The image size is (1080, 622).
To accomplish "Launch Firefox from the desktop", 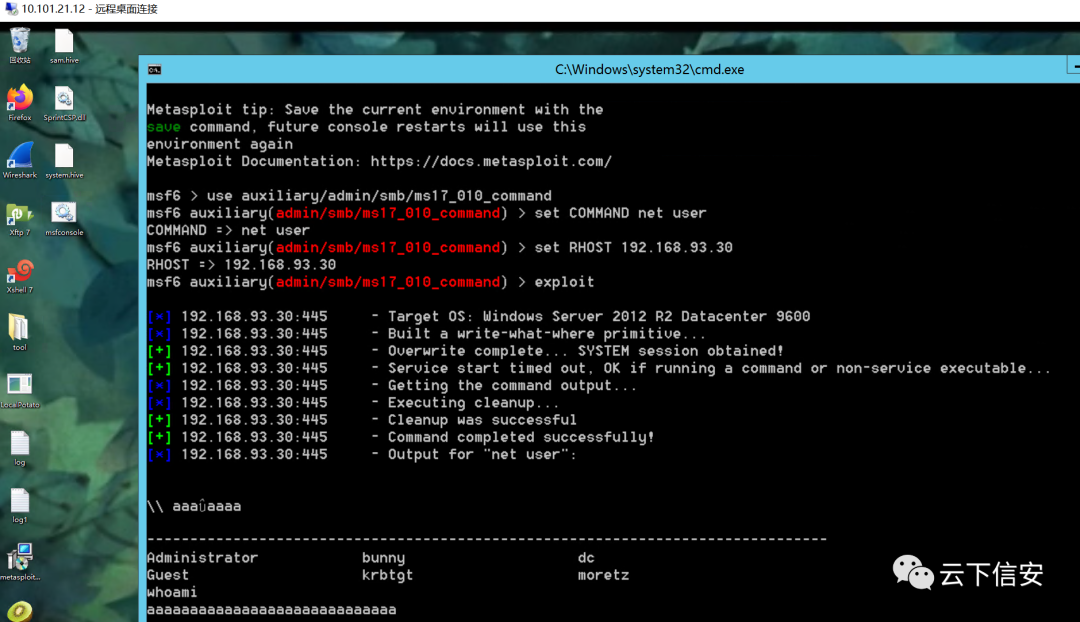I will 19,103.
